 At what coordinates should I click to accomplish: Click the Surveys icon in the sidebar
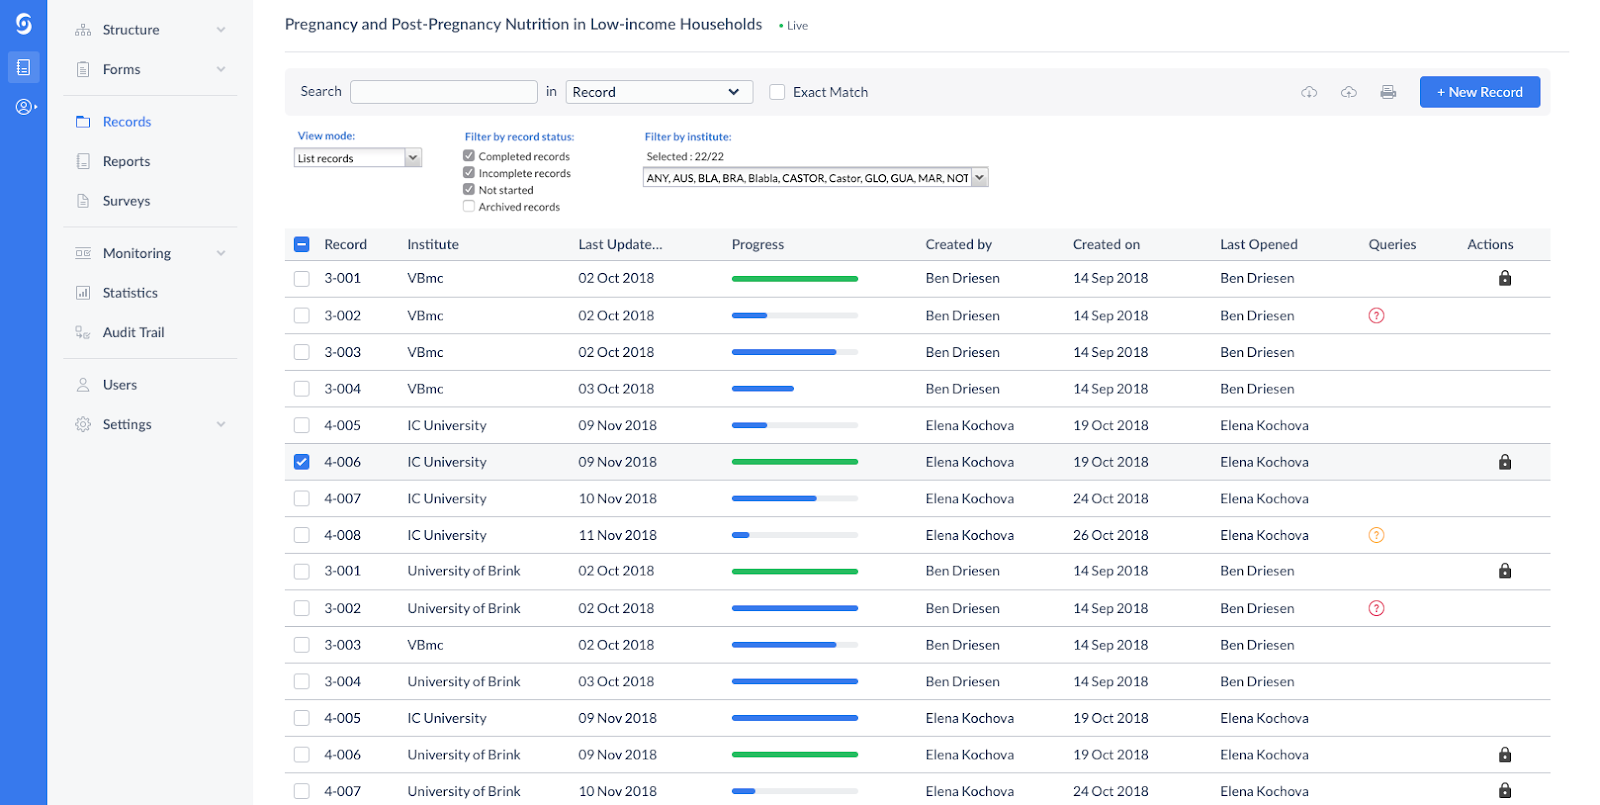83,201
